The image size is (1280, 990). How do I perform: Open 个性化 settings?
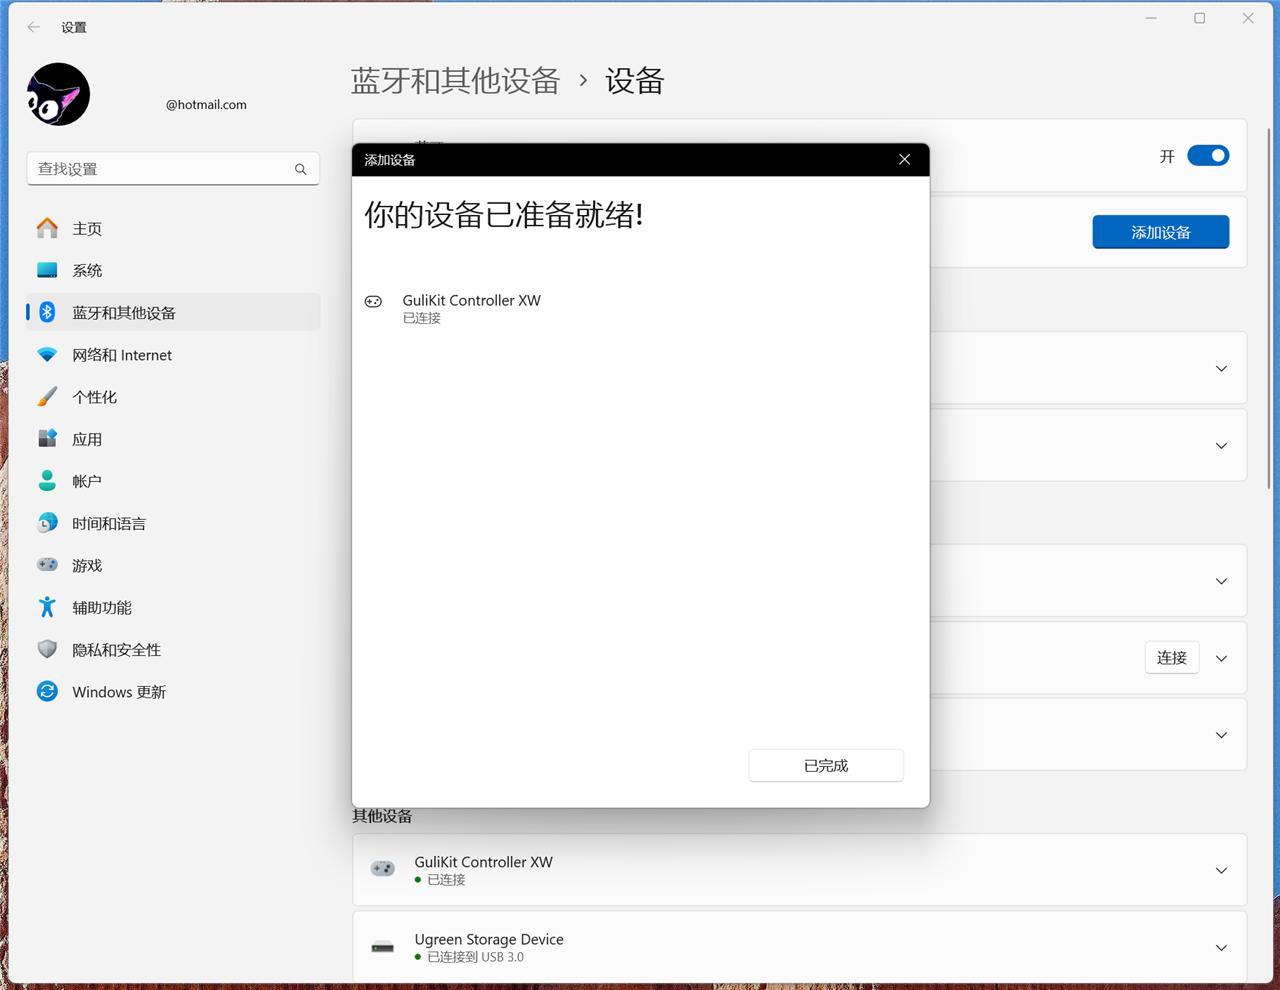pyautogui.click(x=173, y=397)
